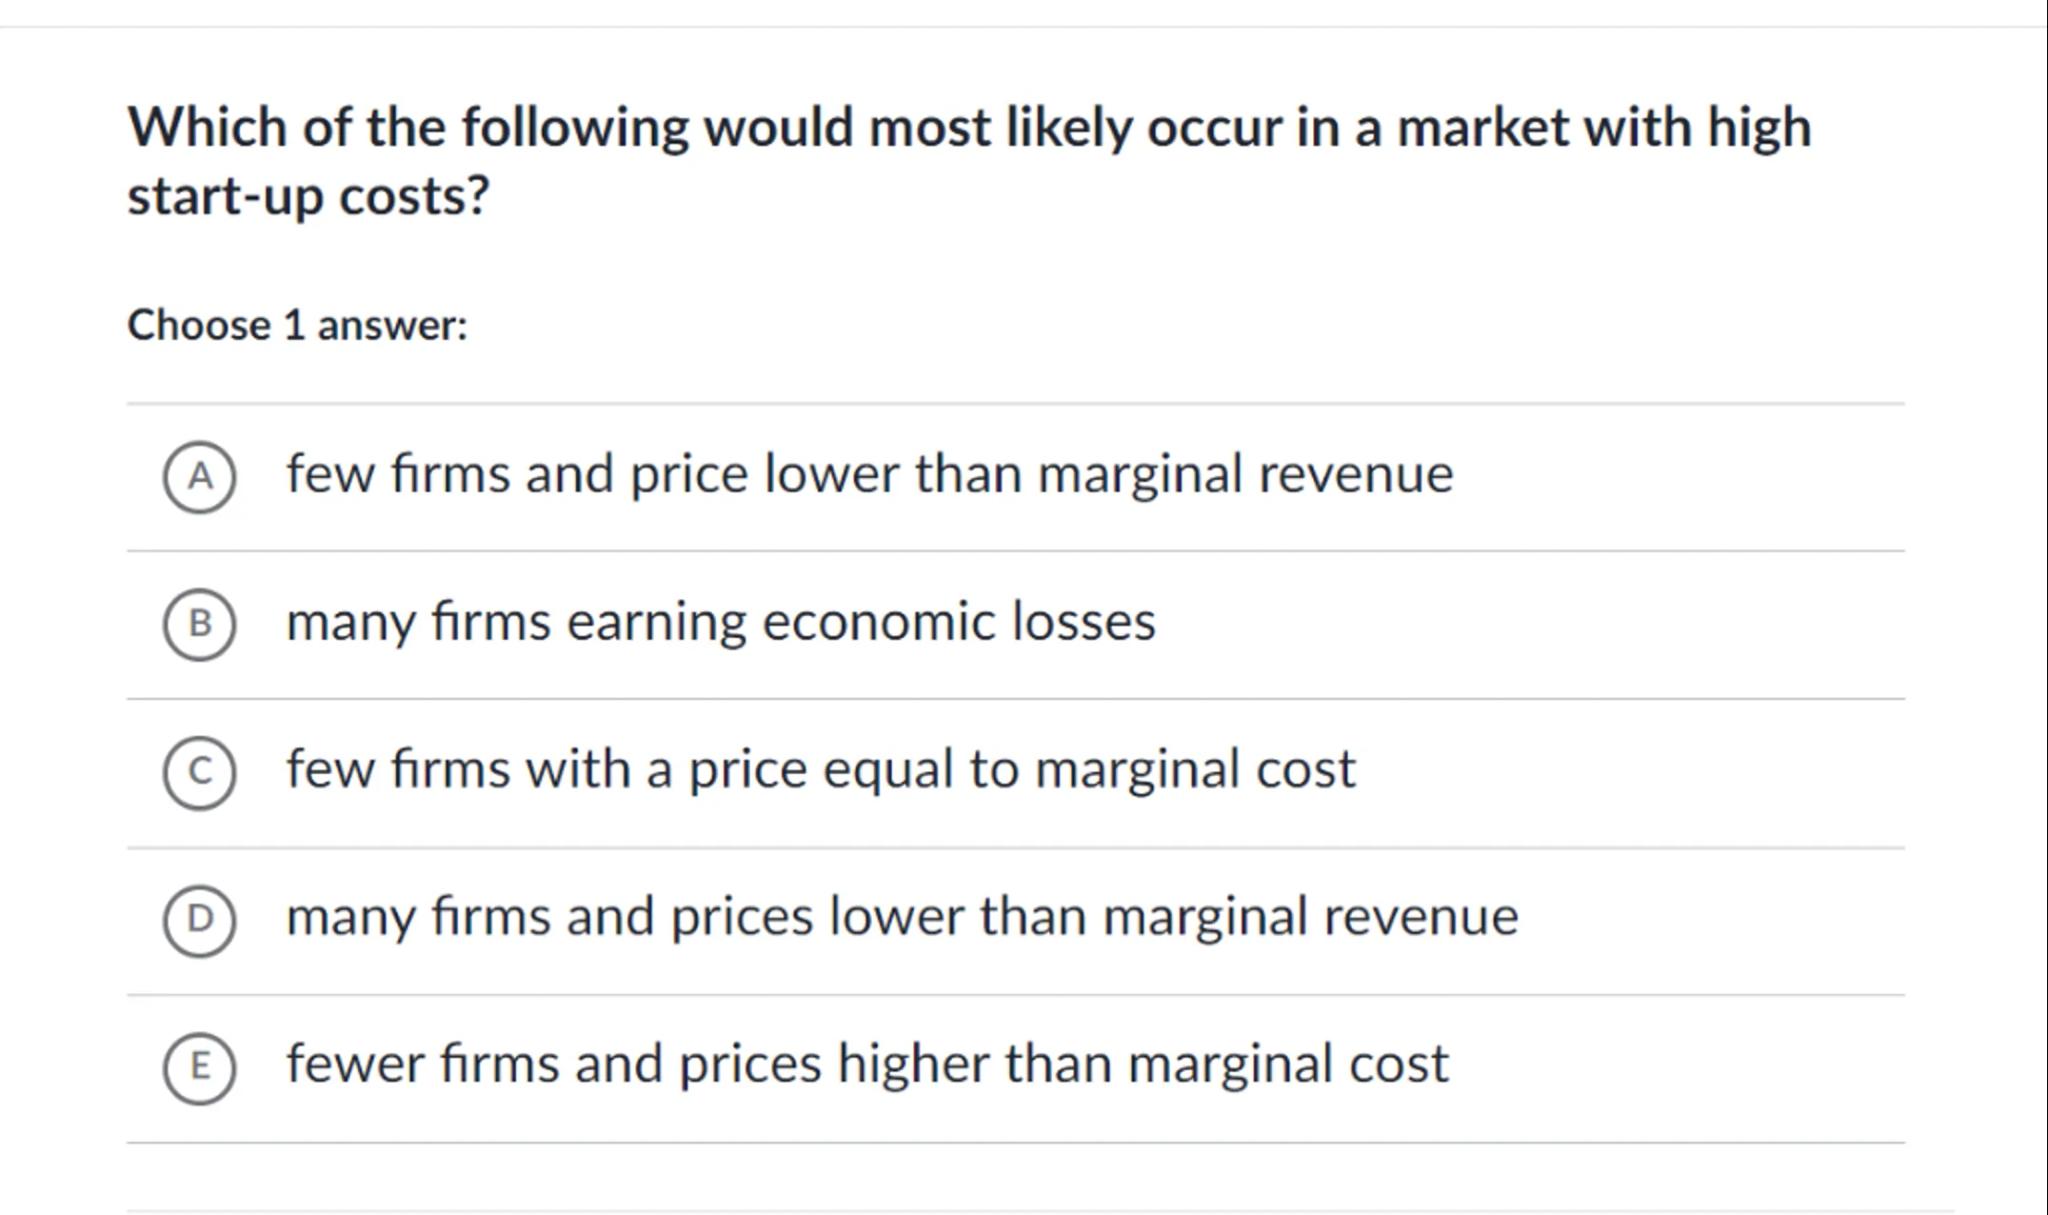The image size is (2048, 1215).
Task: Pick the circle labeled D
Action: (x=200, y=919)
